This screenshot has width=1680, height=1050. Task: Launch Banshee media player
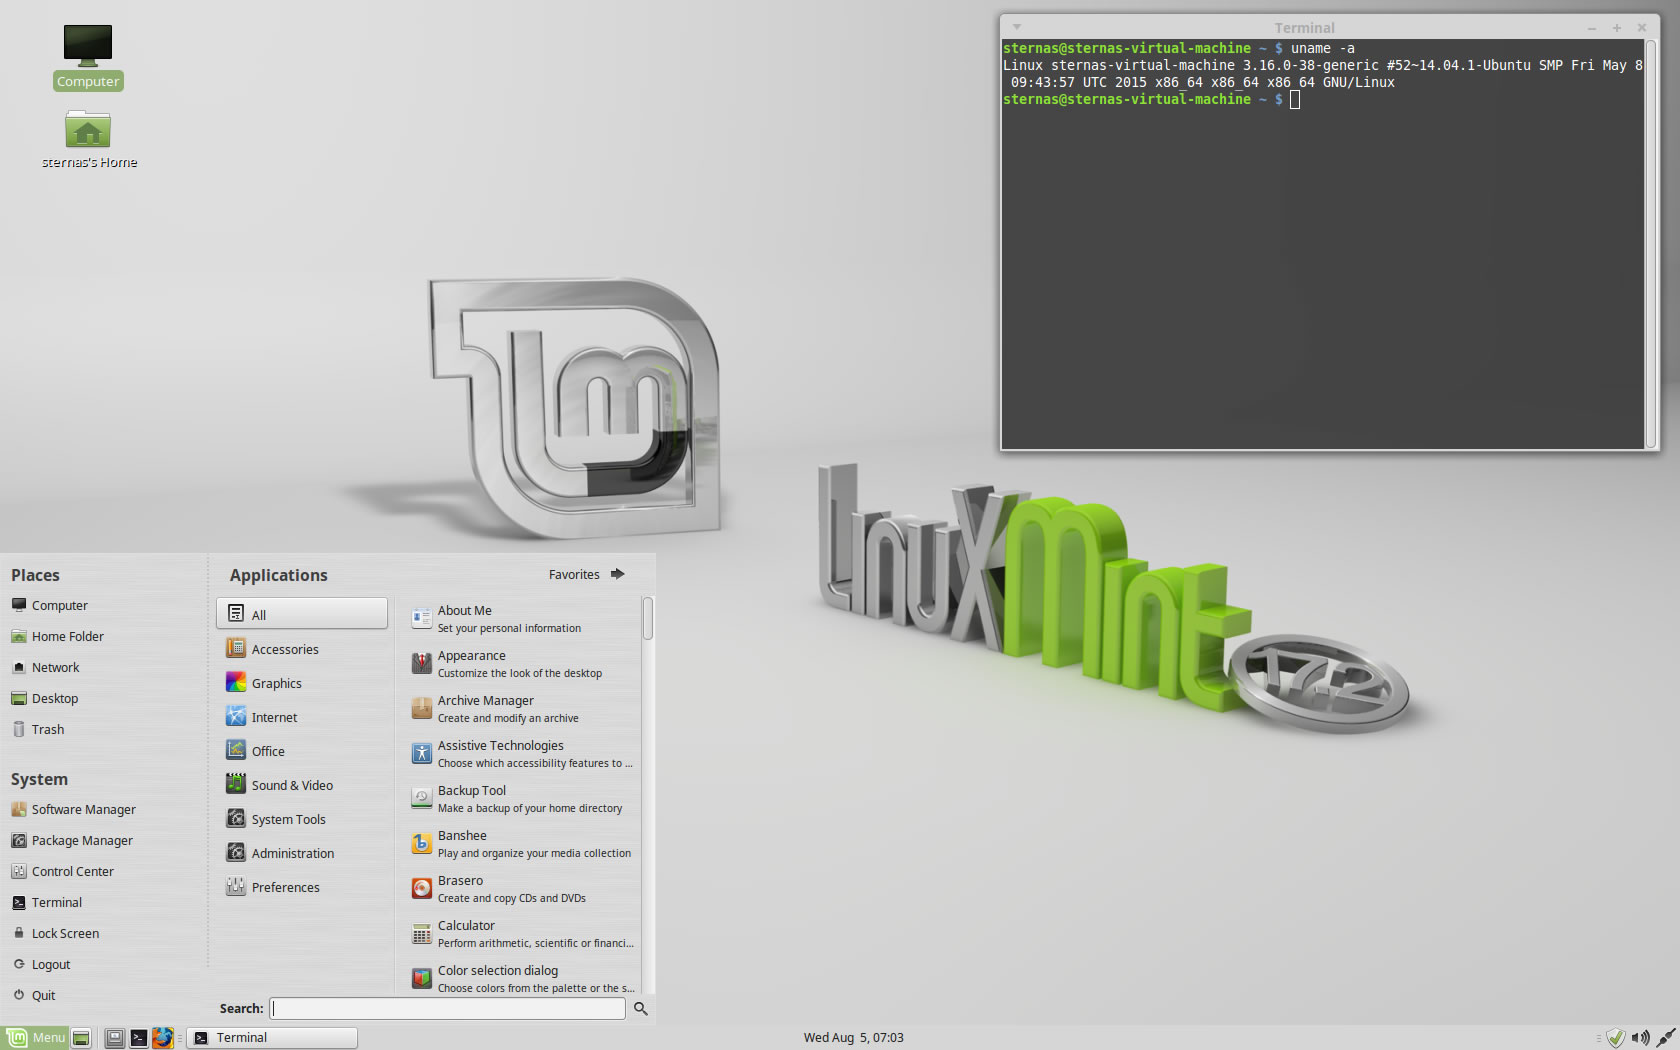522,844
